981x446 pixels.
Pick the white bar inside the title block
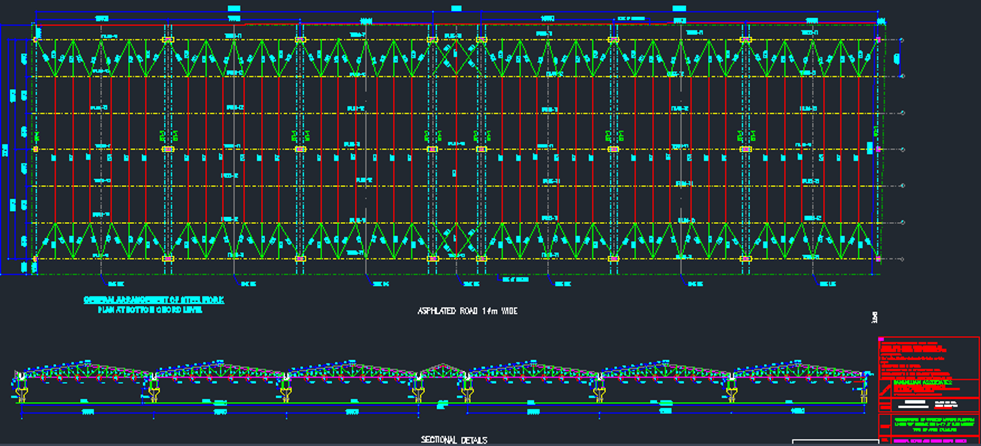coord(912,405)
